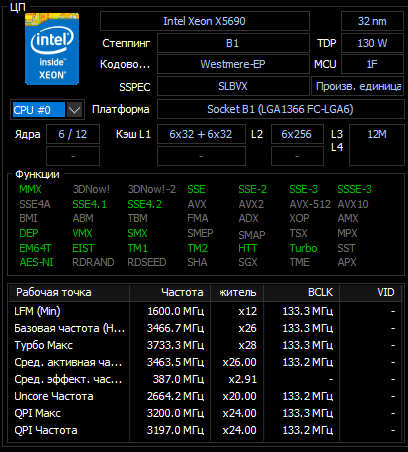Click the 2664.2 МГц uncore frequency value
The width and height of the screenshot is (408, 452).
click(175, 396)
